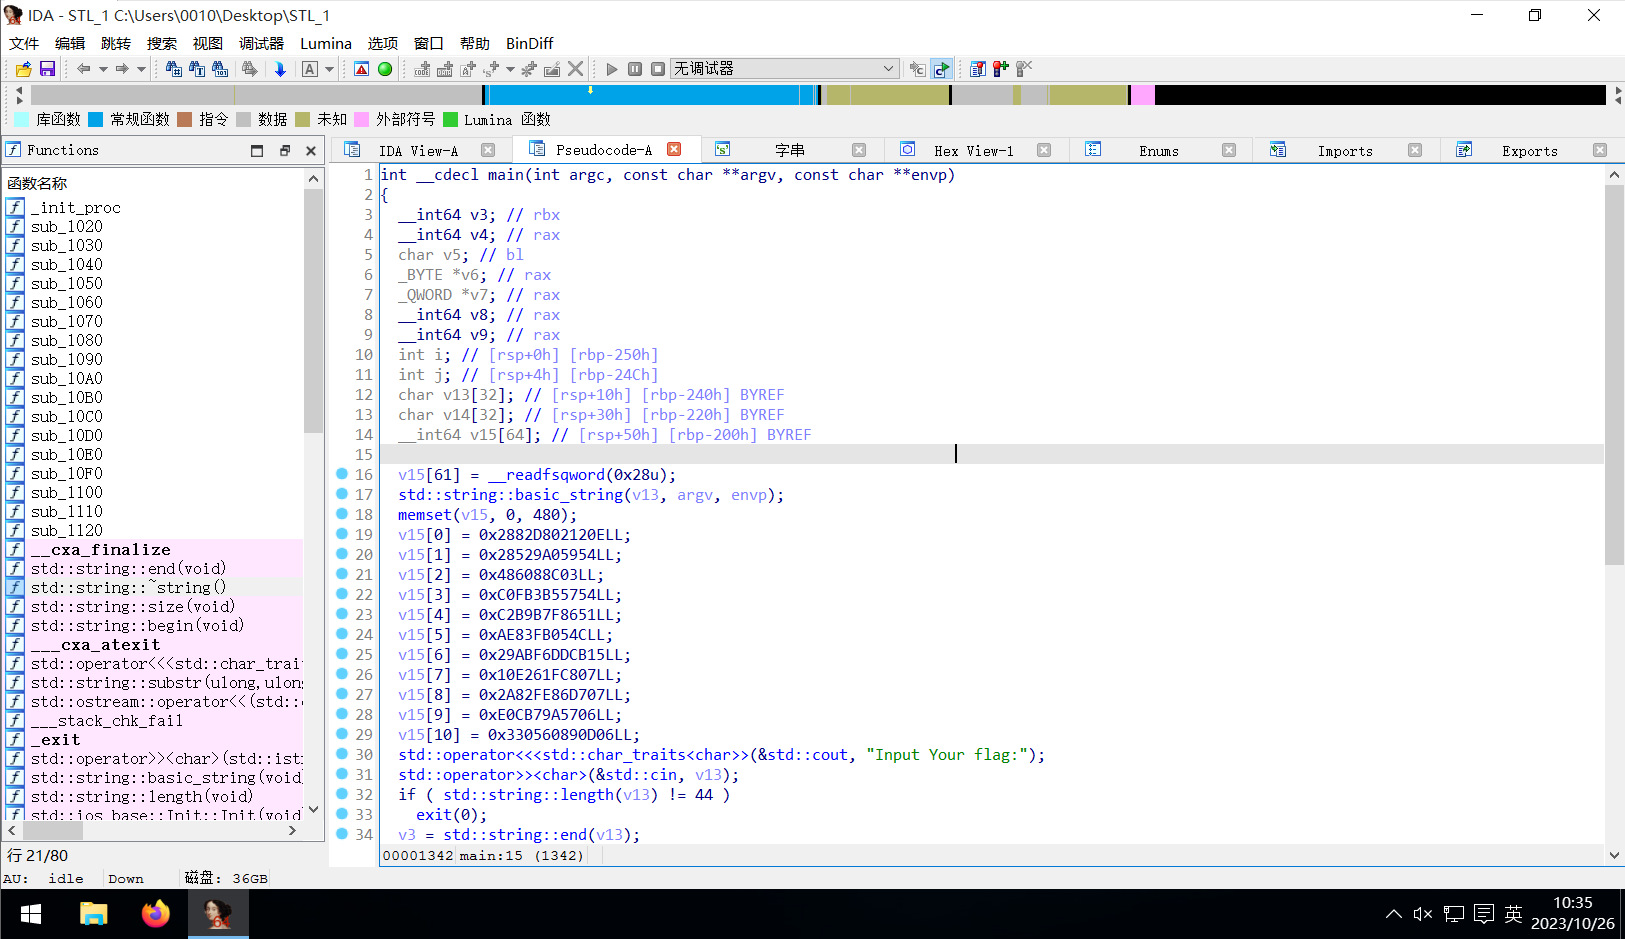This screenshot has width=1625, height=939.
Task: Click the Open file toolbar icon
Action: coord(24,69)
